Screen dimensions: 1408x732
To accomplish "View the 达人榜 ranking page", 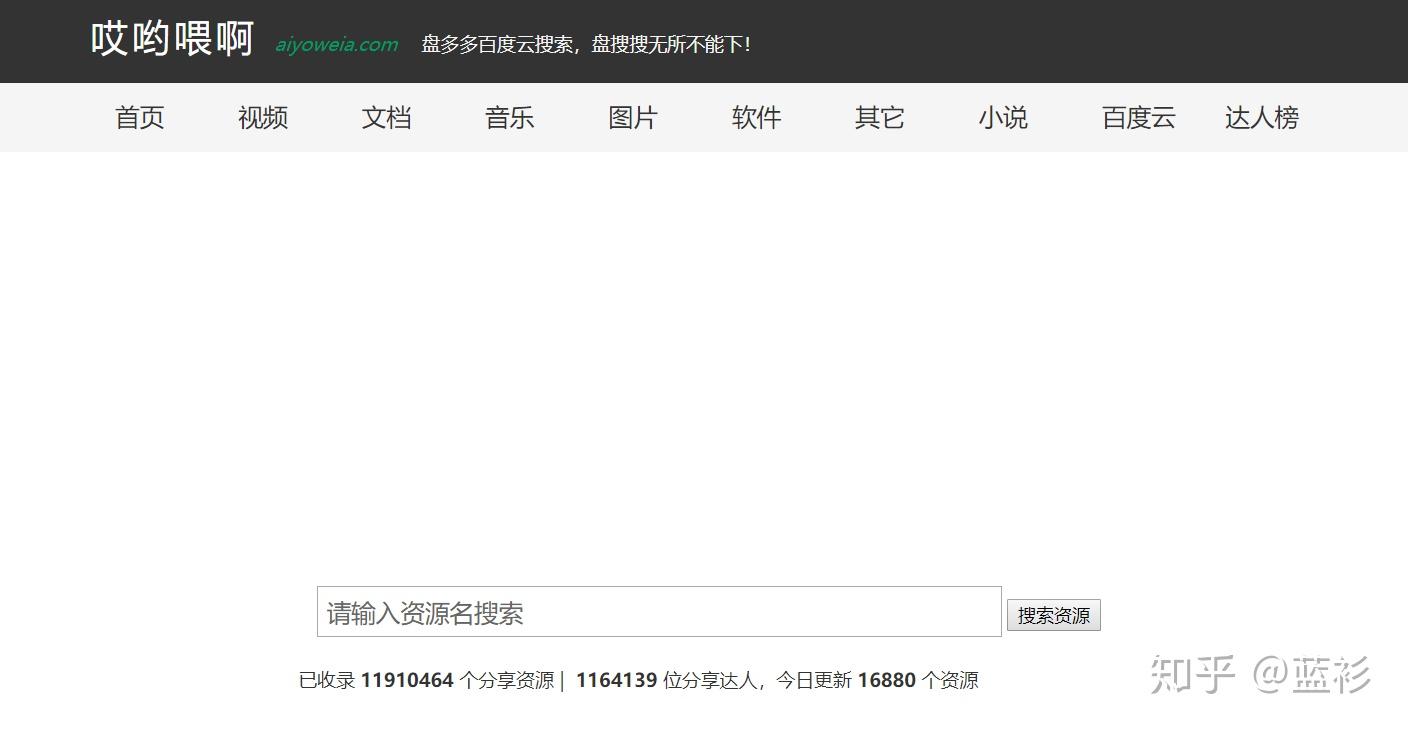I will 1262,118.
